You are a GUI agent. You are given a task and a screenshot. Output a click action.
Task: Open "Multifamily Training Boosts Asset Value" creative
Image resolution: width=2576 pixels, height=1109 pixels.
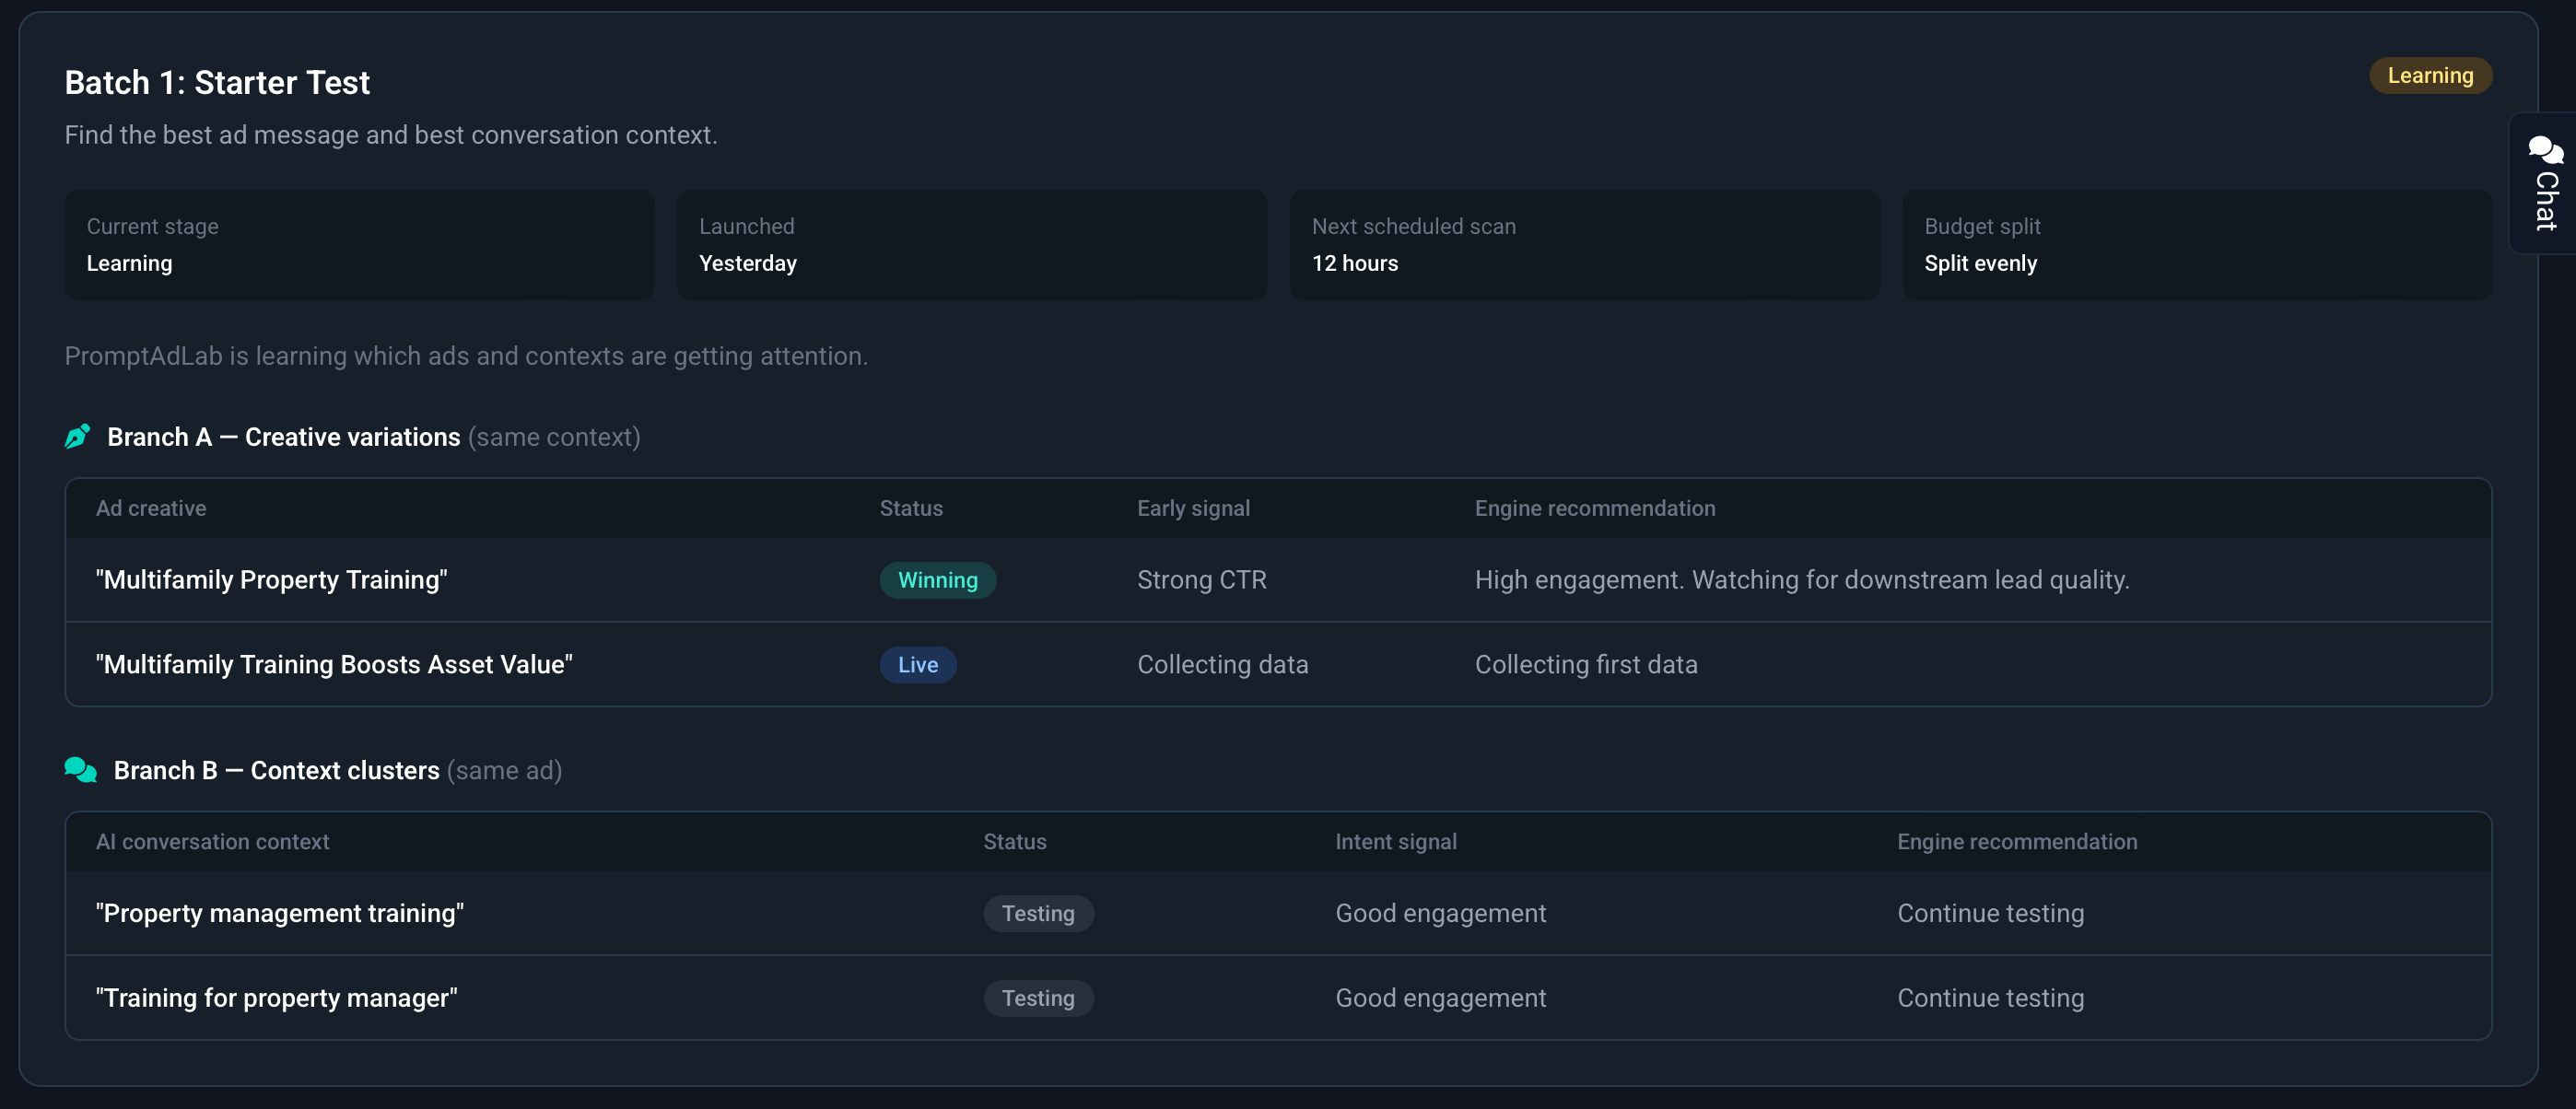tap(1278, 665)
